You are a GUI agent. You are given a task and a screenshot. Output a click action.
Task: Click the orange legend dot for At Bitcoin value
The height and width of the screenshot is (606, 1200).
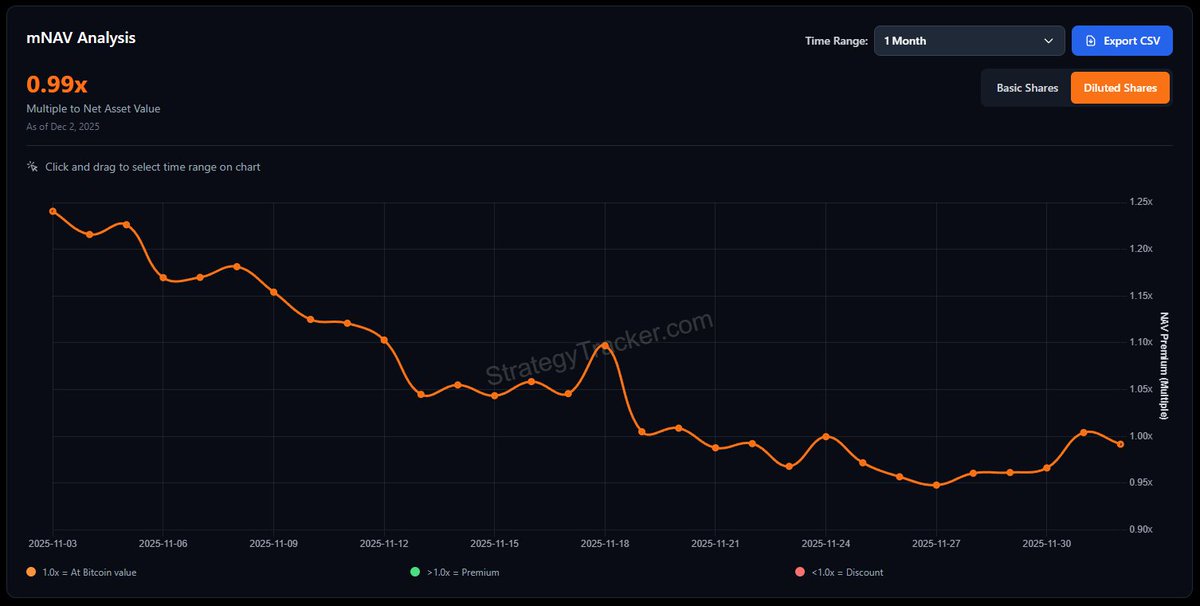click(31, 572)
